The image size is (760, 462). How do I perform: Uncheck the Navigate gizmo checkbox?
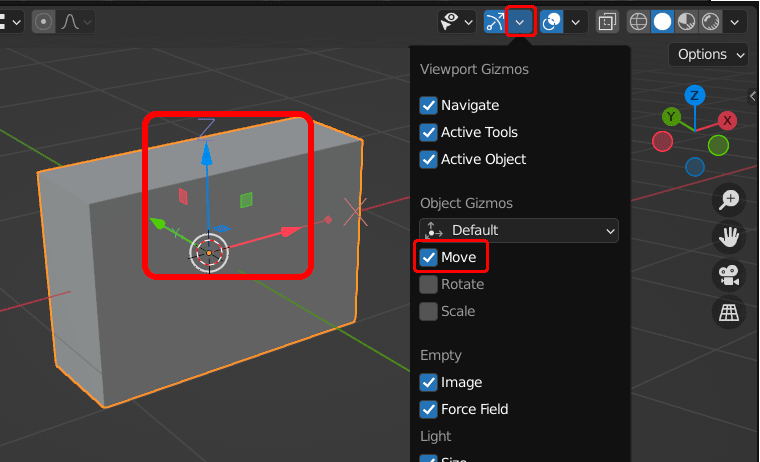(429, 105)
